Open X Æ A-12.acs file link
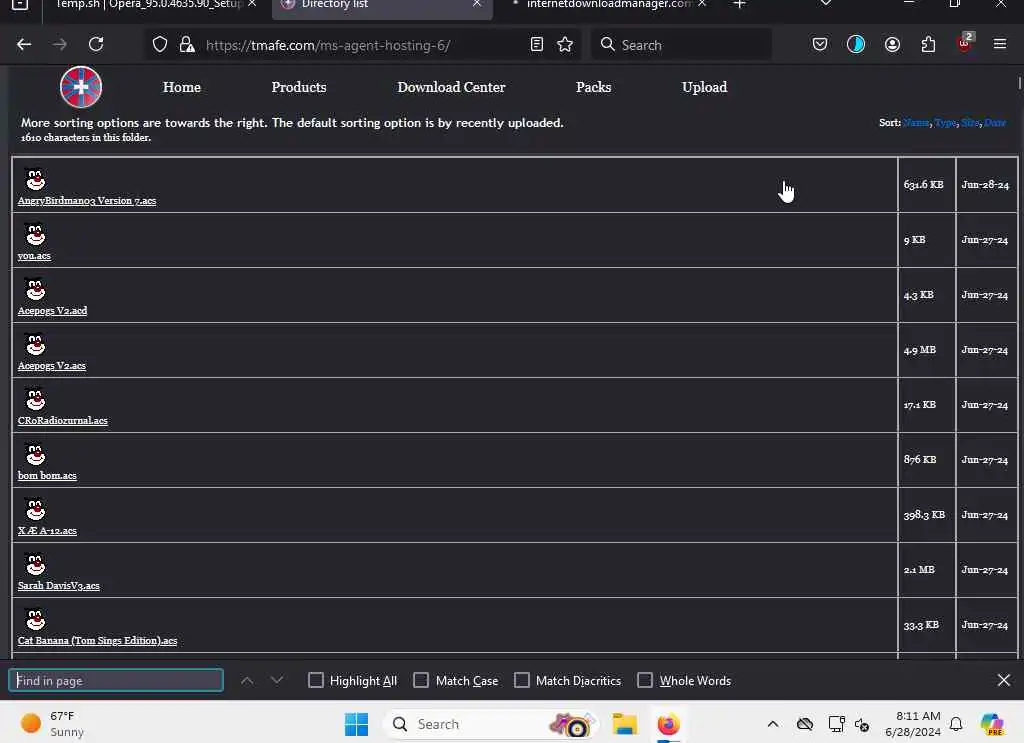Image resolution: width=1024 pixels, height=743 pixels. point(47,531)
